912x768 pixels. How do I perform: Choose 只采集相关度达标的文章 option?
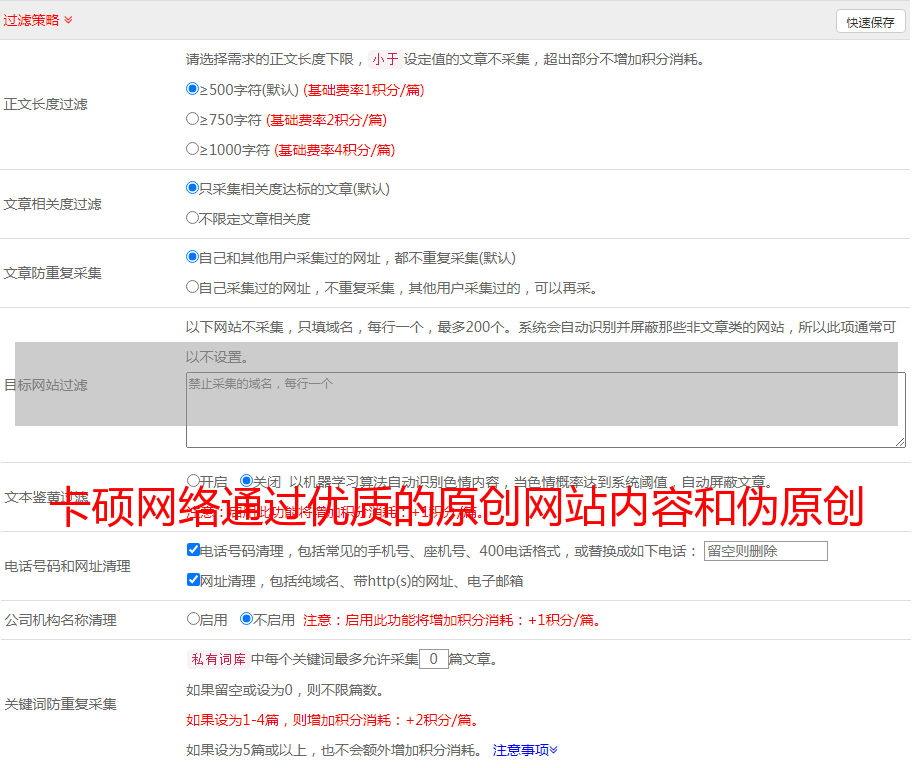click(x=193, y=188)
